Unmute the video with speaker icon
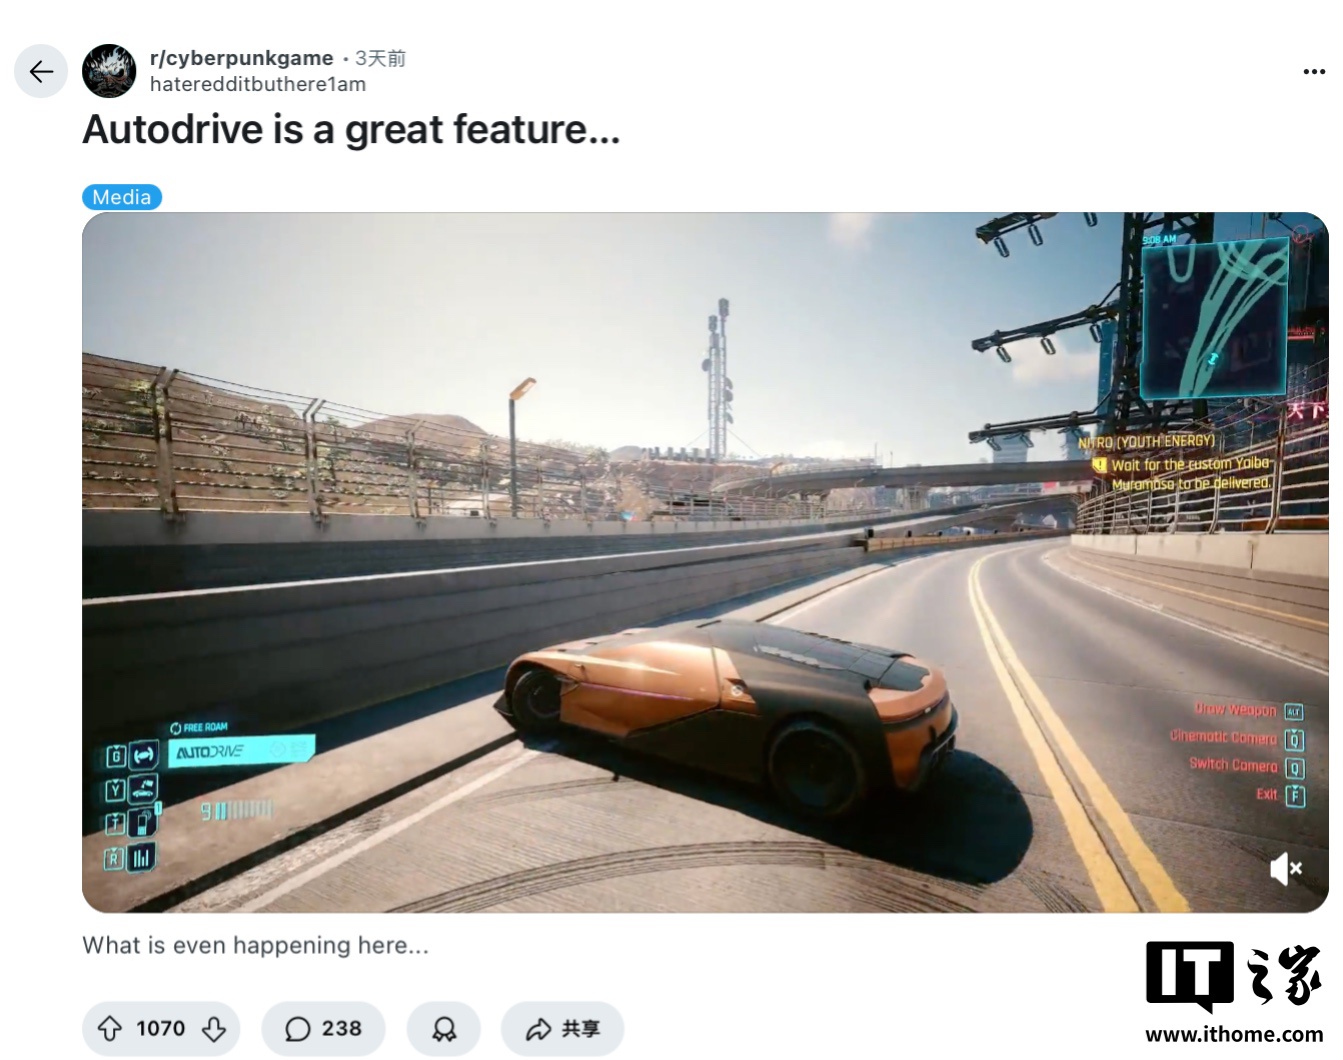 1286,868
